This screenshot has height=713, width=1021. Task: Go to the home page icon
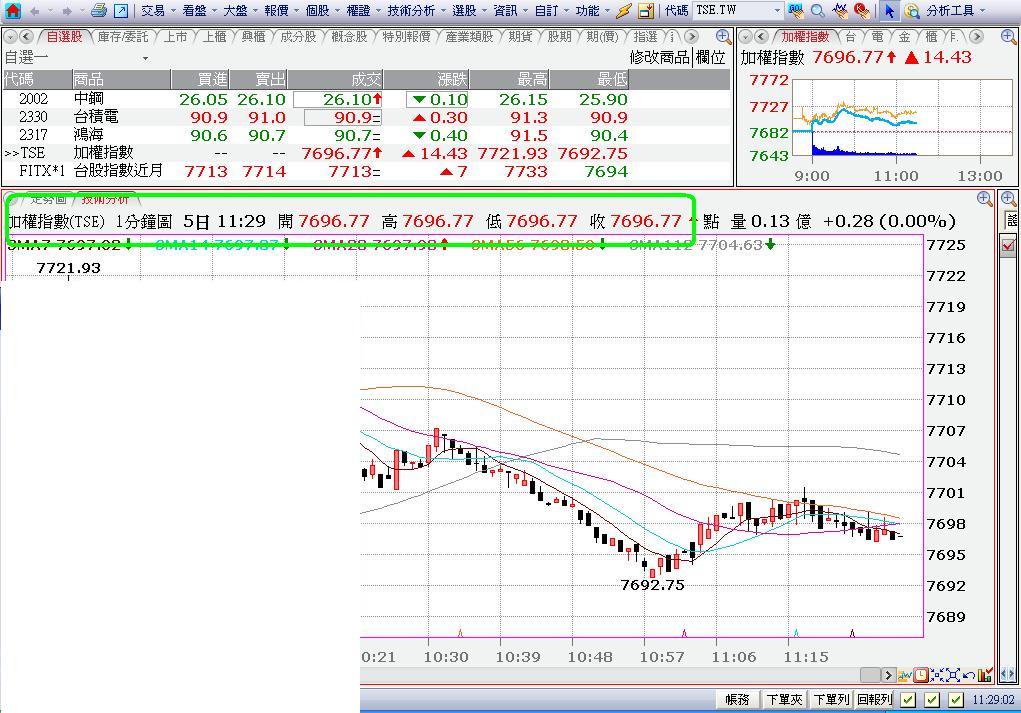pos(12,10)
